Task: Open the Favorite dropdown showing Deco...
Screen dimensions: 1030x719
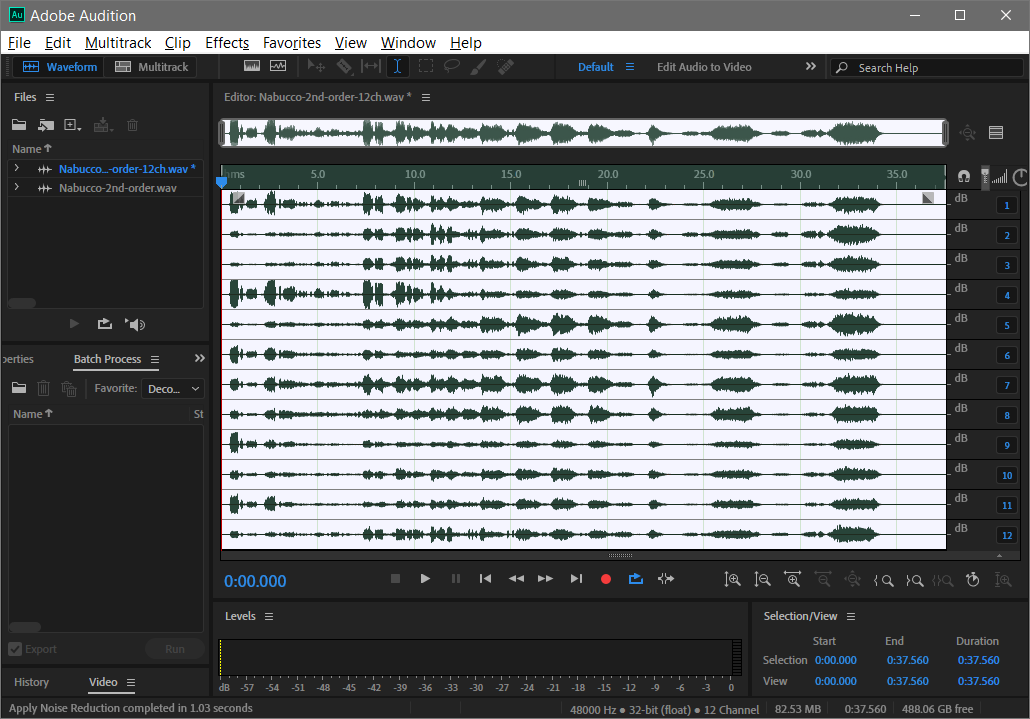Action: click(173, 389)
